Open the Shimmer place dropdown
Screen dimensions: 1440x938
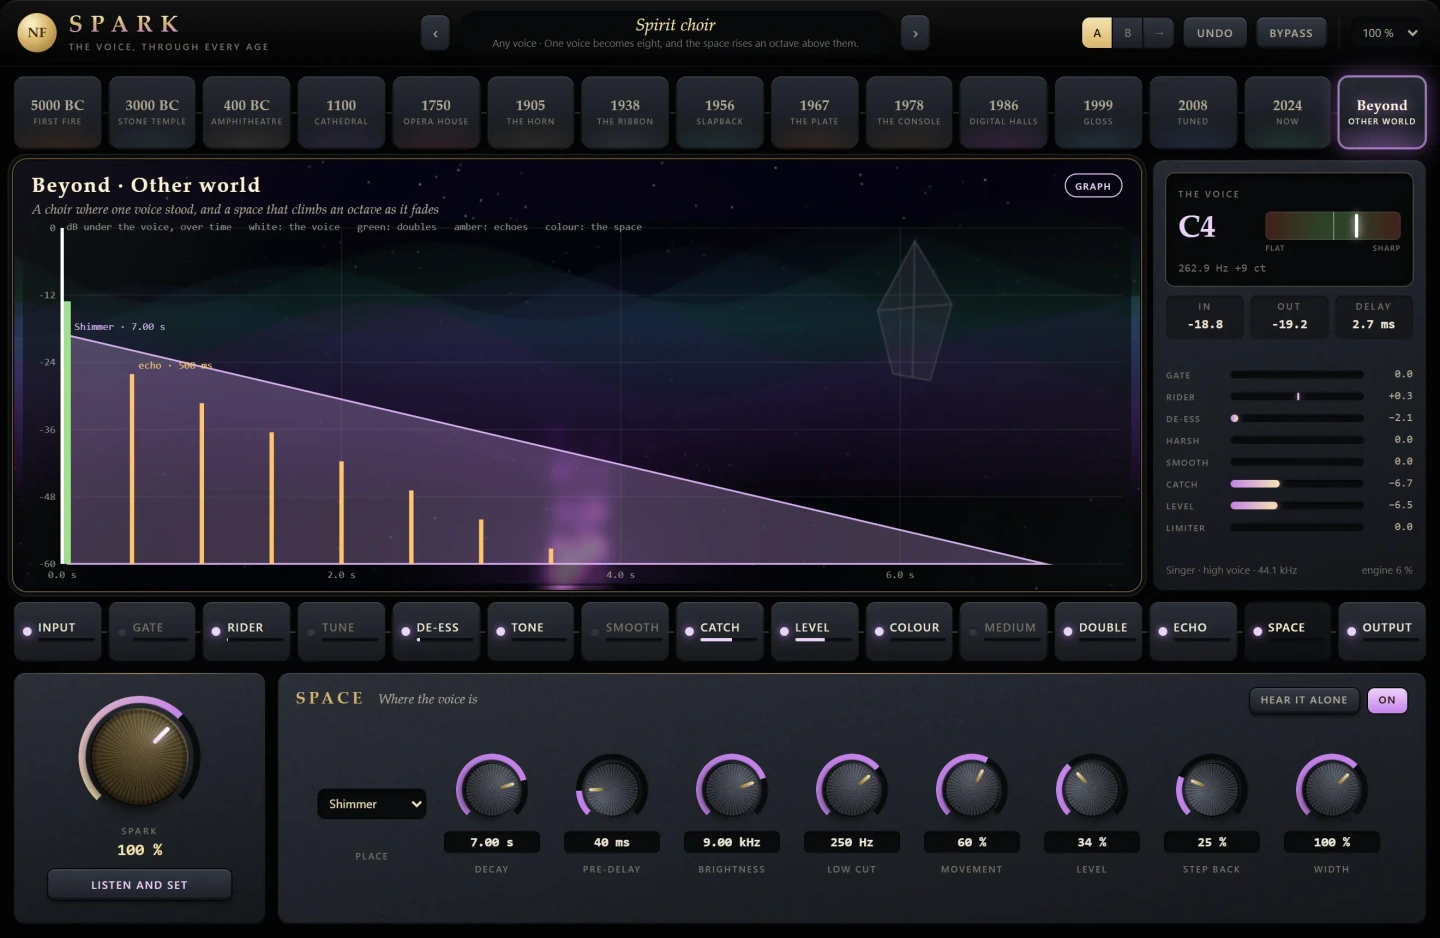point(372,804)
